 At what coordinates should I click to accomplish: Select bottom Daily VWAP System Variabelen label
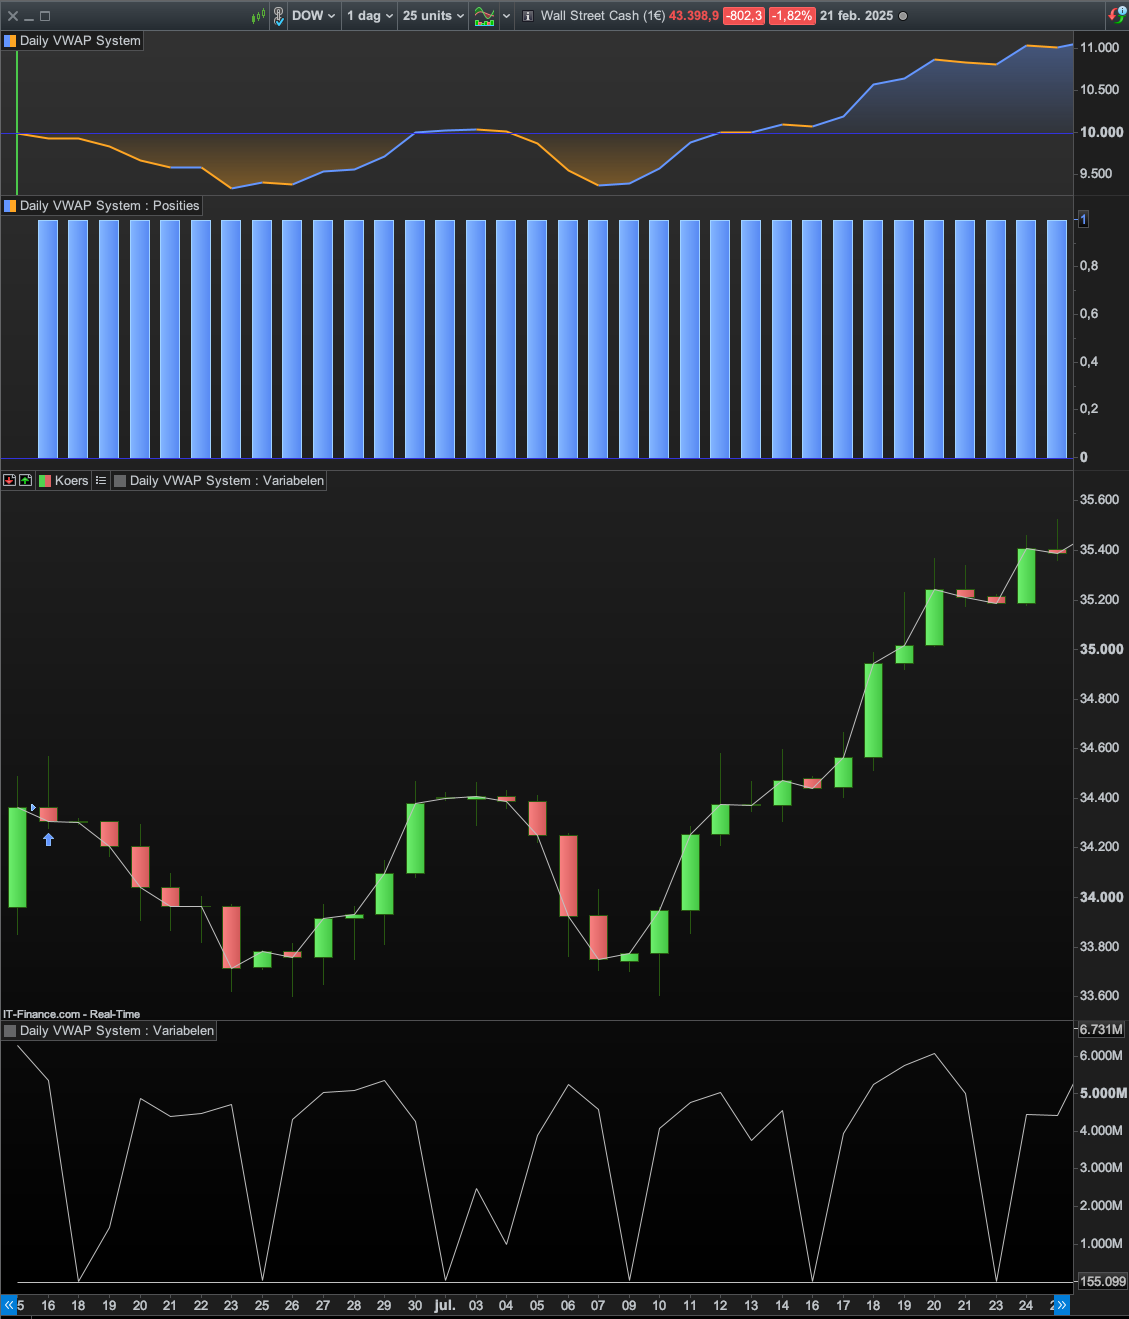[117, 1031]
